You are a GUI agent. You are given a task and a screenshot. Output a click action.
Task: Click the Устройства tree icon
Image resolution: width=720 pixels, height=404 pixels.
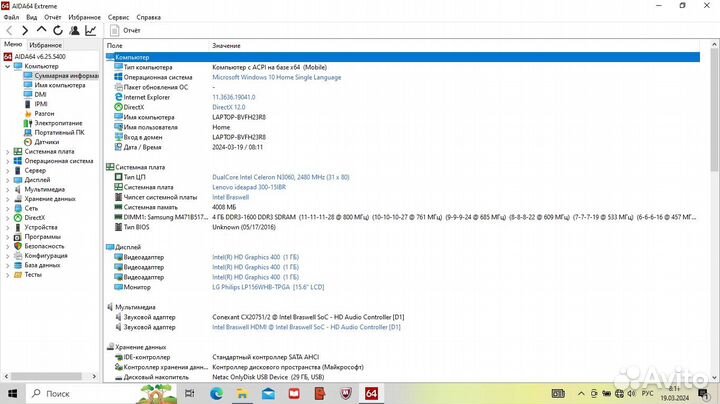[17, 227]
